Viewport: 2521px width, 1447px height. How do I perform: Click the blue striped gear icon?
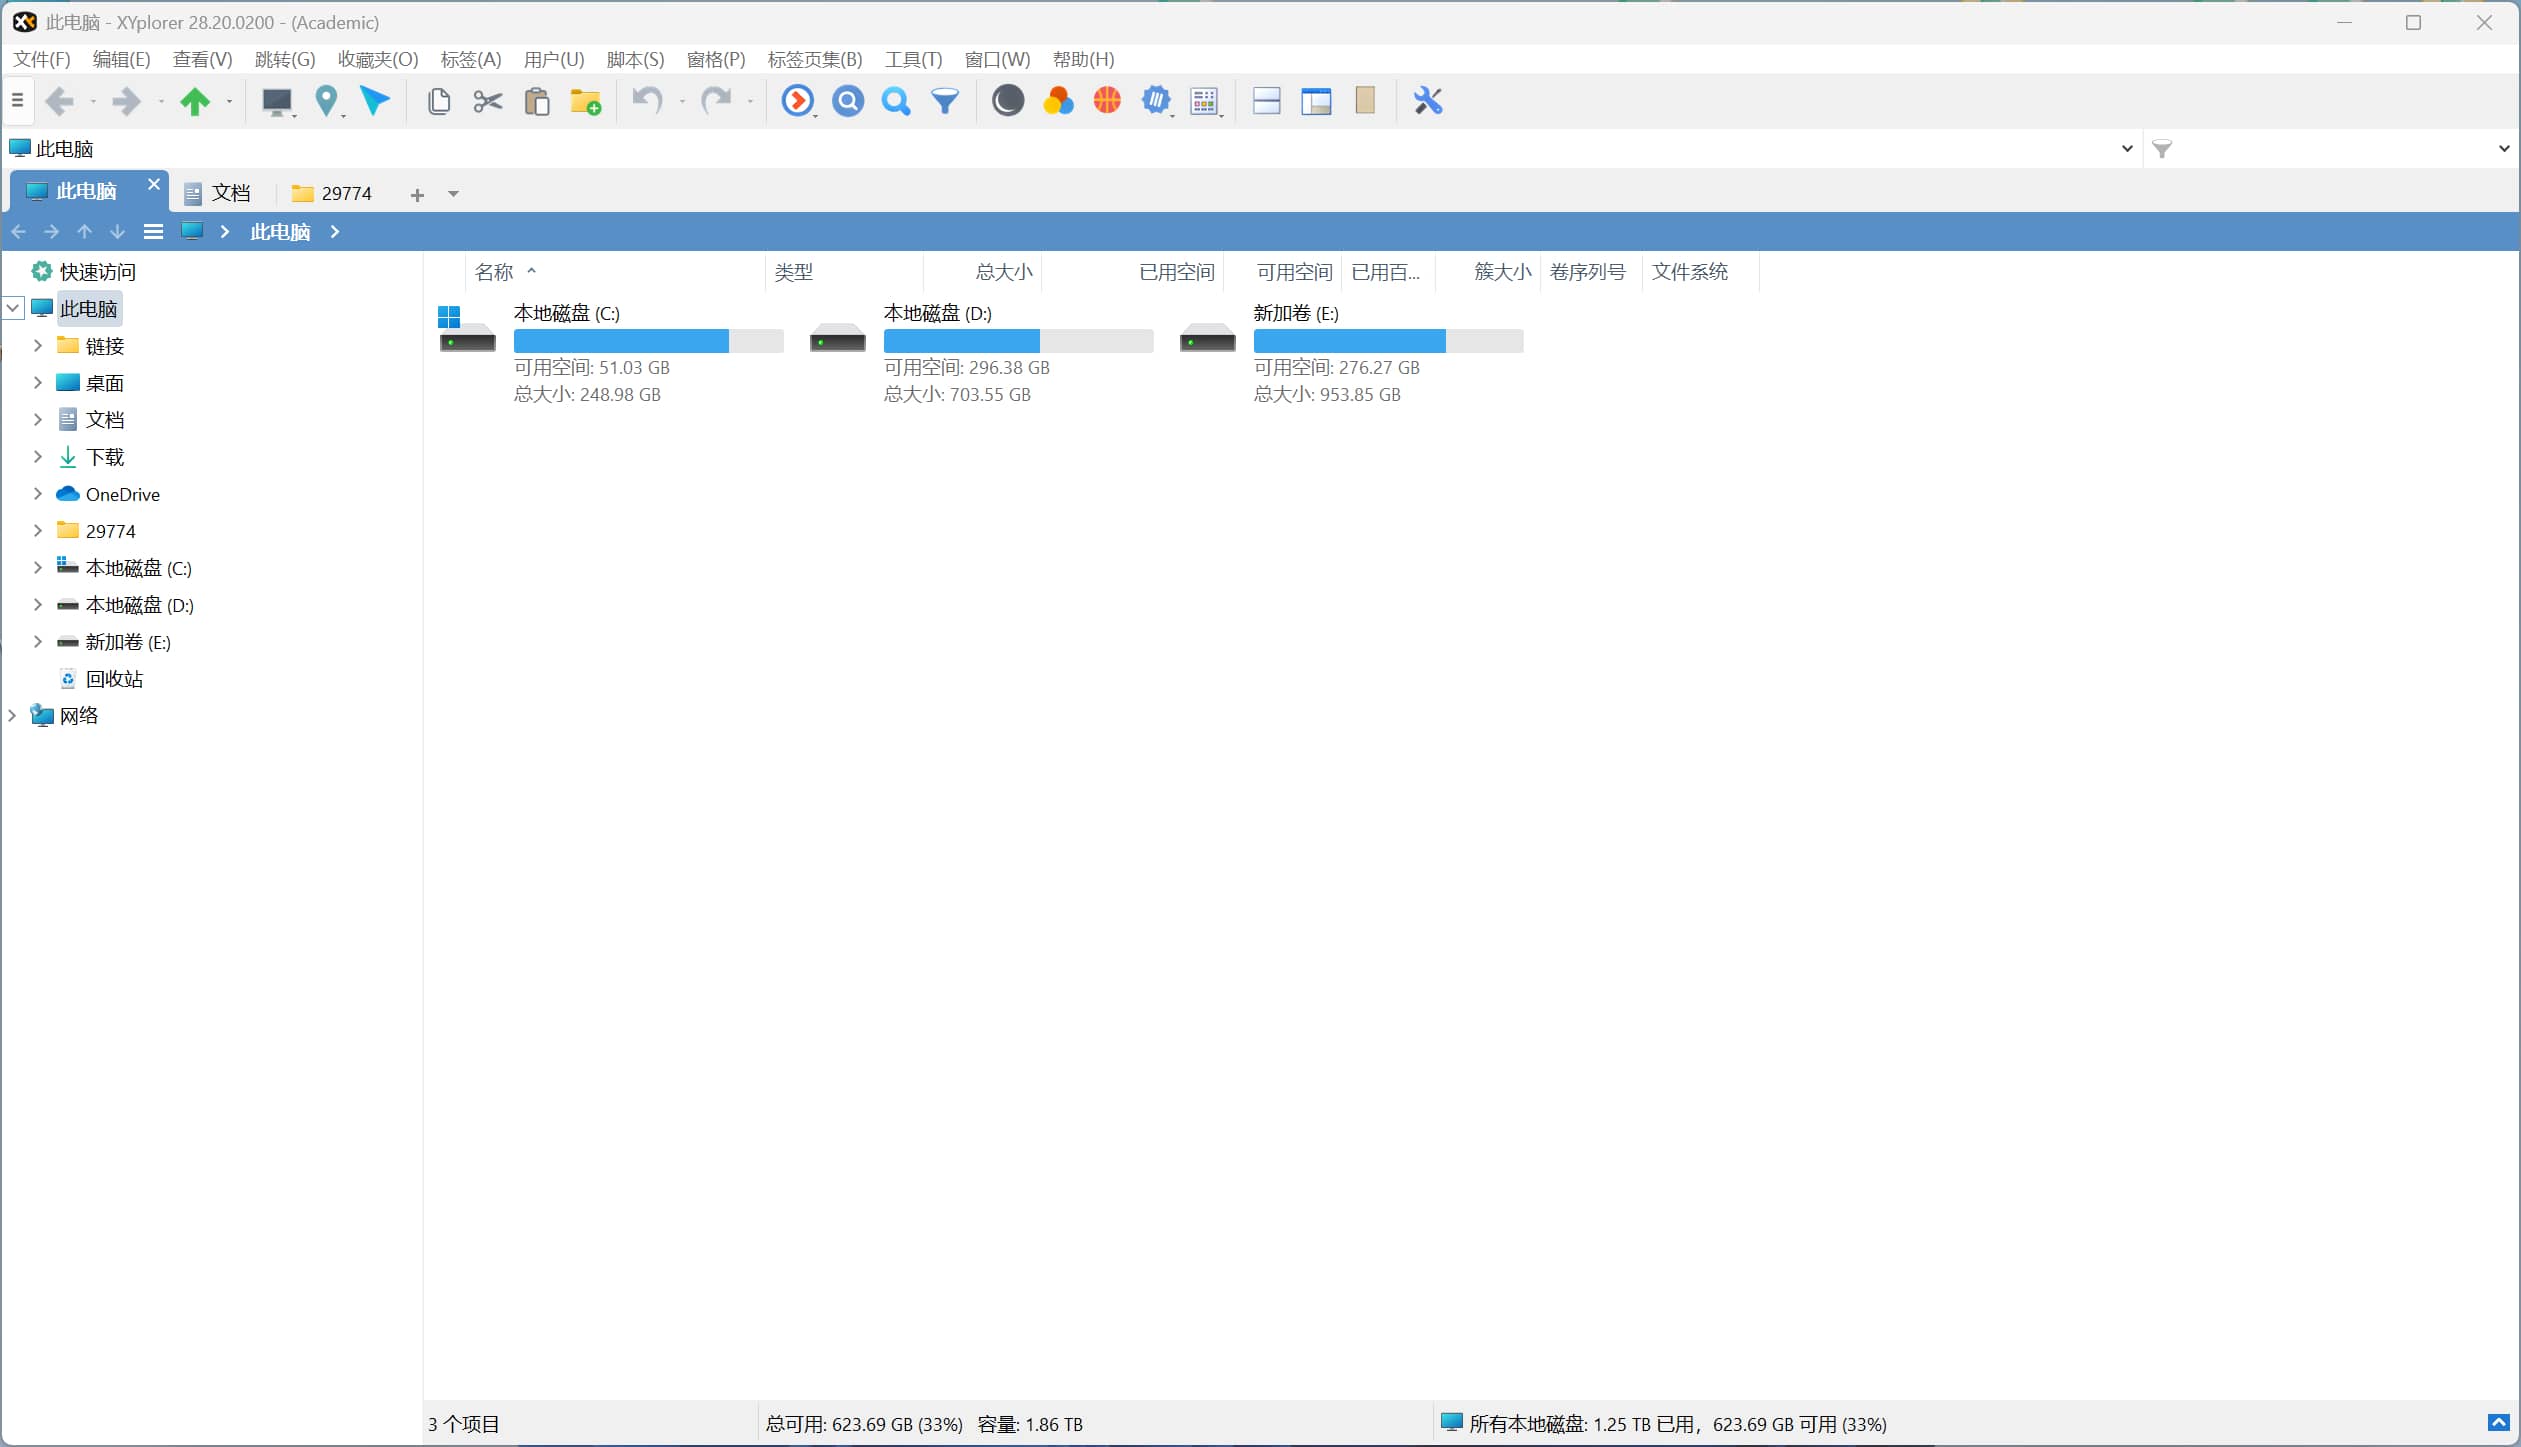point(1156,101)
